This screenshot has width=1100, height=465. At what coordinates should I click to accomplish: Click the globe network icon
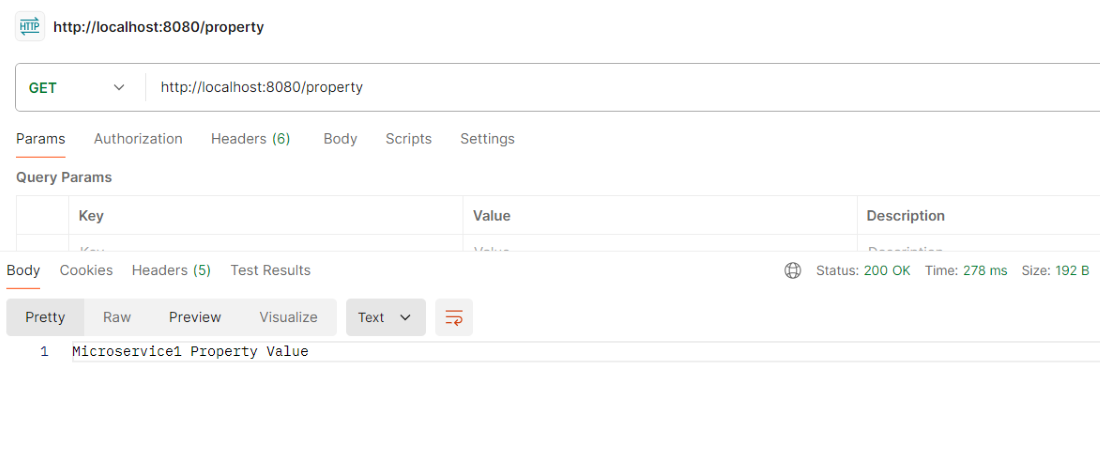[793, 270]
